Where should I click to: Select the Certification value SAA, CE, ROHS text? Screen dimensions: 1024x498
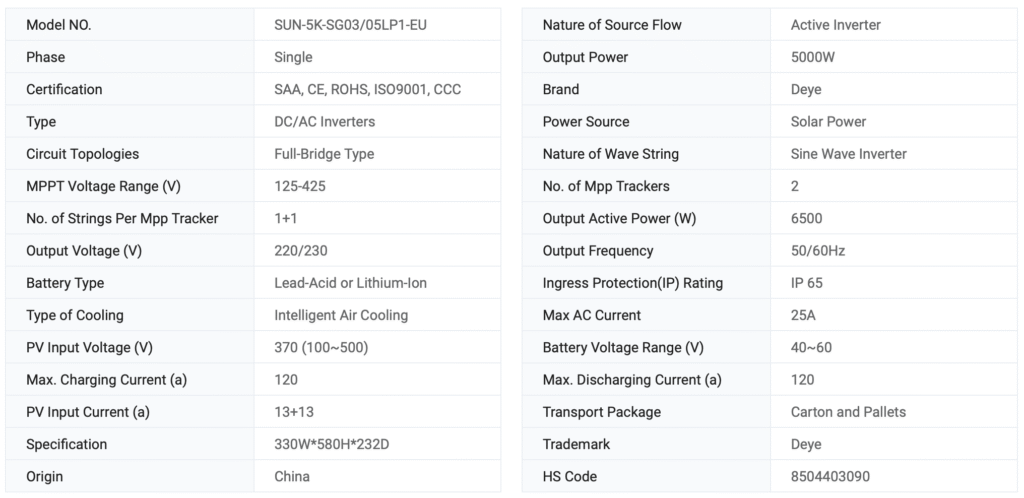(367, 89)
